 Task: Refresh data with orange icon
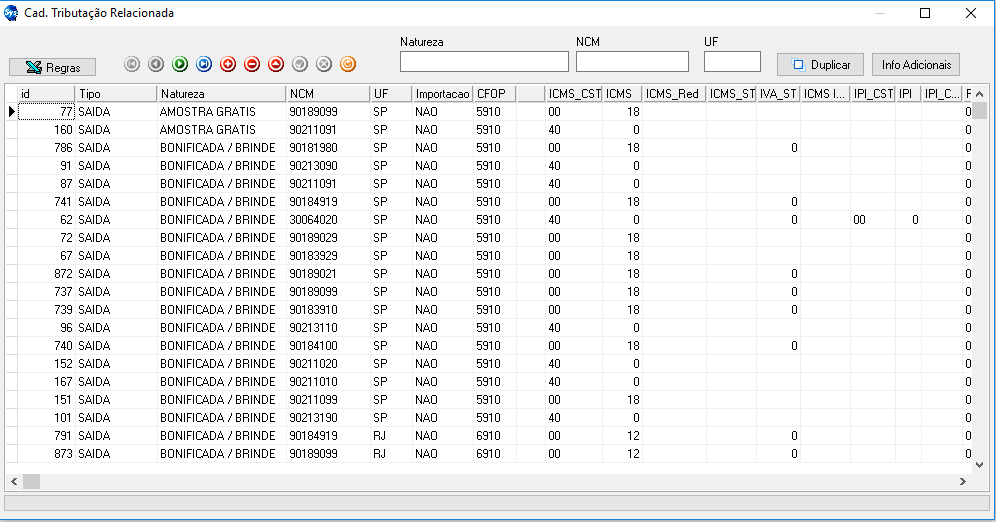pos(348,64)
